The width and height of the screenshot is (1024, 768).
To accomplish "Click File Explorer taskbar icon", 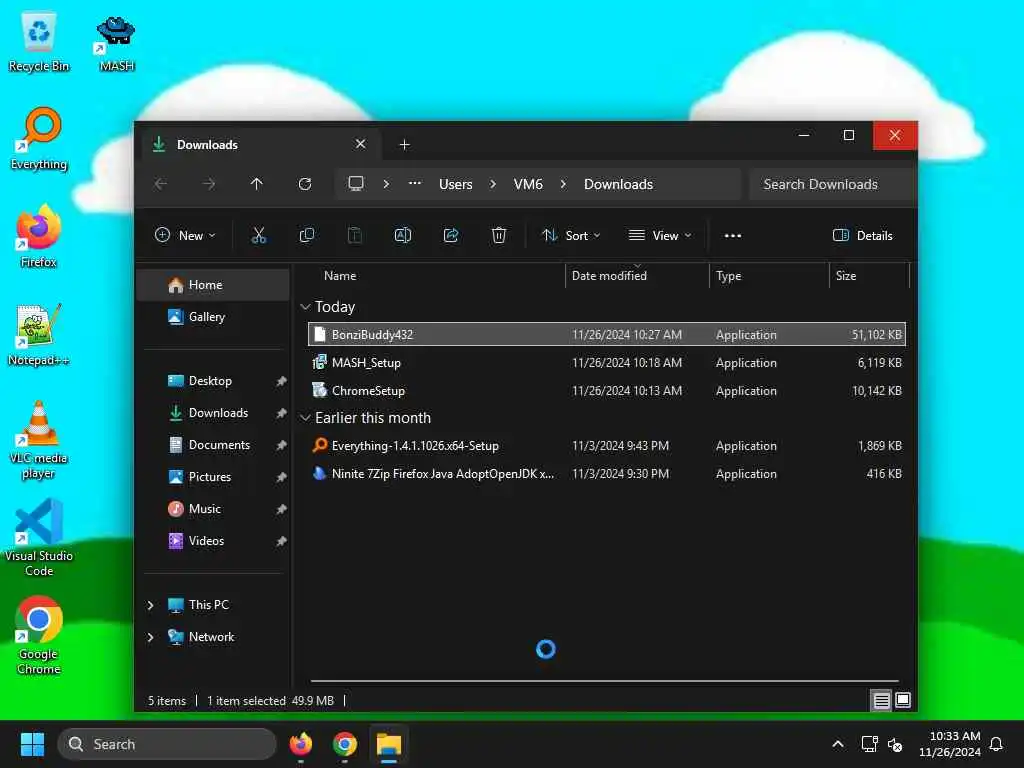I will (x=389, y=744).
